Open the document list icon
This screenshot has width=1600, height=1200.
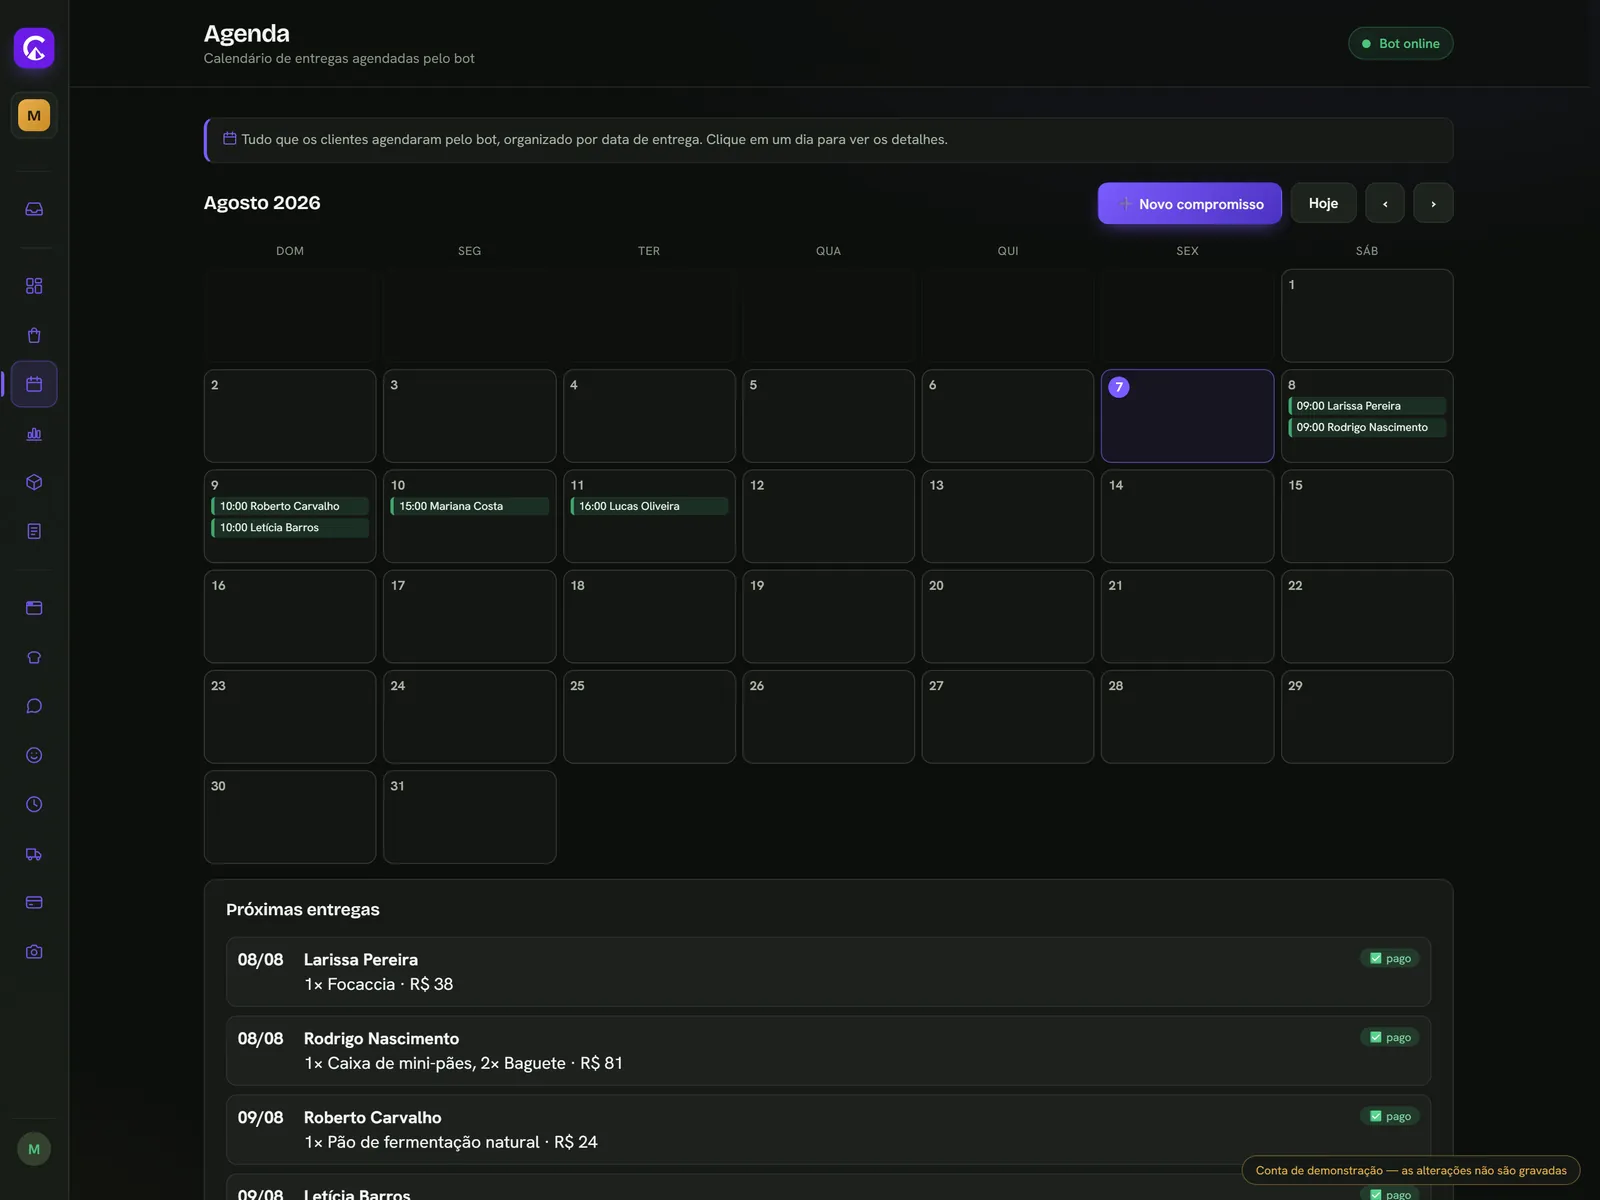pyautogui.click(x=34, y=531)
